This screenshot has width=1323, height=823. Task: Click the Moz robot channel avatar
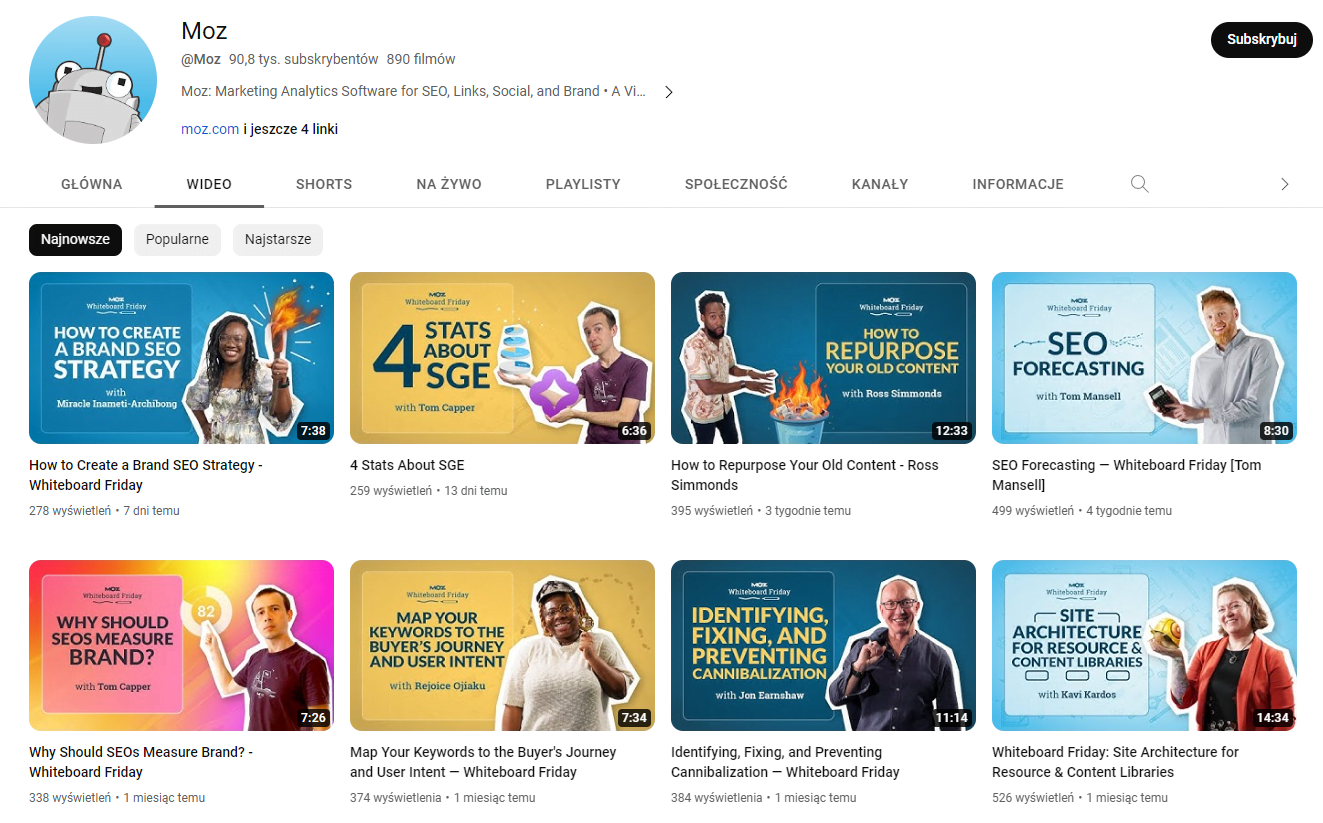point(93,81)
